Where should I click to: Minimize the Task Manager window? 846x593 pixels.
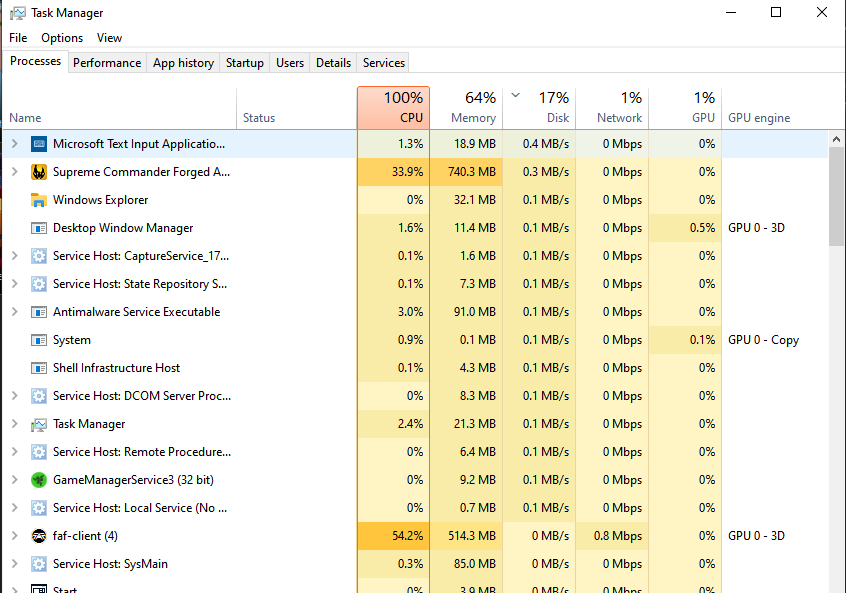(x=731, y=12)
